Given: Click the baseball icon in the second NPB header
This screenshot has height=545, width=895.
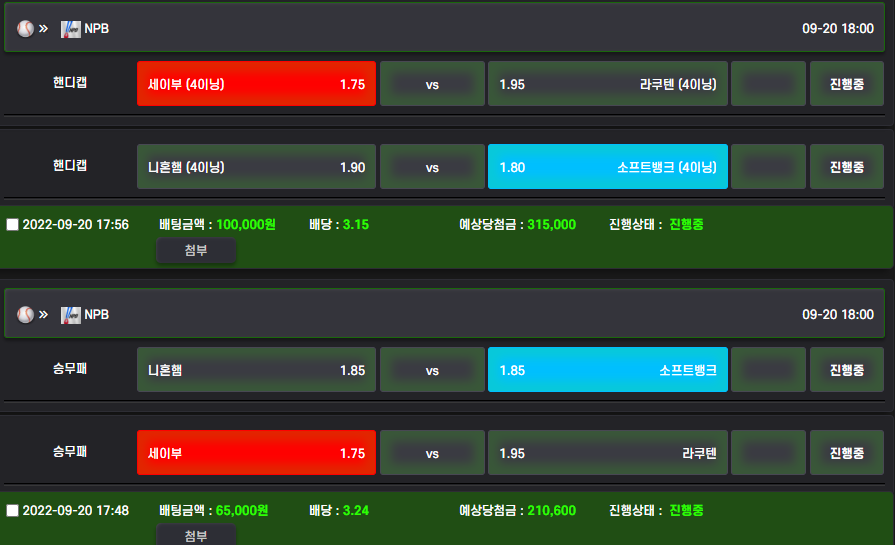Looking at the screenshot, I should pyautogui.click(x=25, y=314).
